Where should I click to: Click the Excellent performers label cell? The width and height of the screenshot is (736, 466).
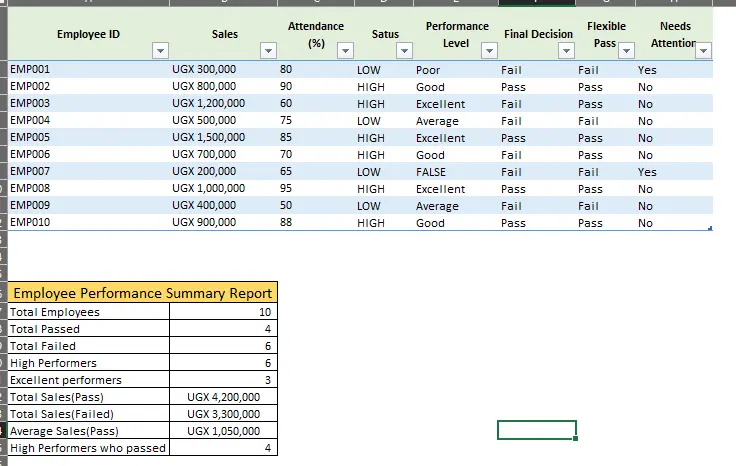pos(89,380)
